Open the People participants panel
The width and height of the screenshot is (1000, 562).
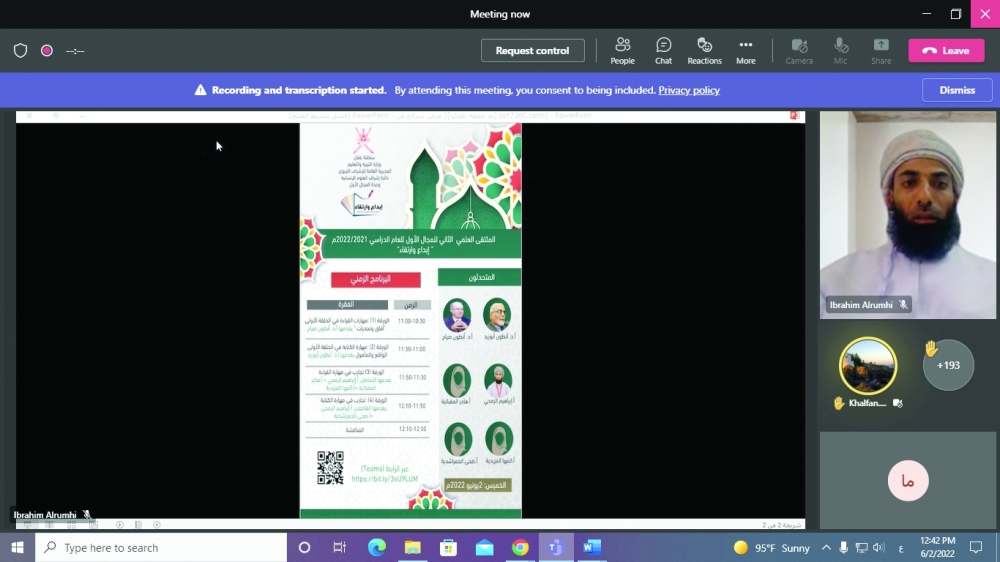click(x=622, y=50)
